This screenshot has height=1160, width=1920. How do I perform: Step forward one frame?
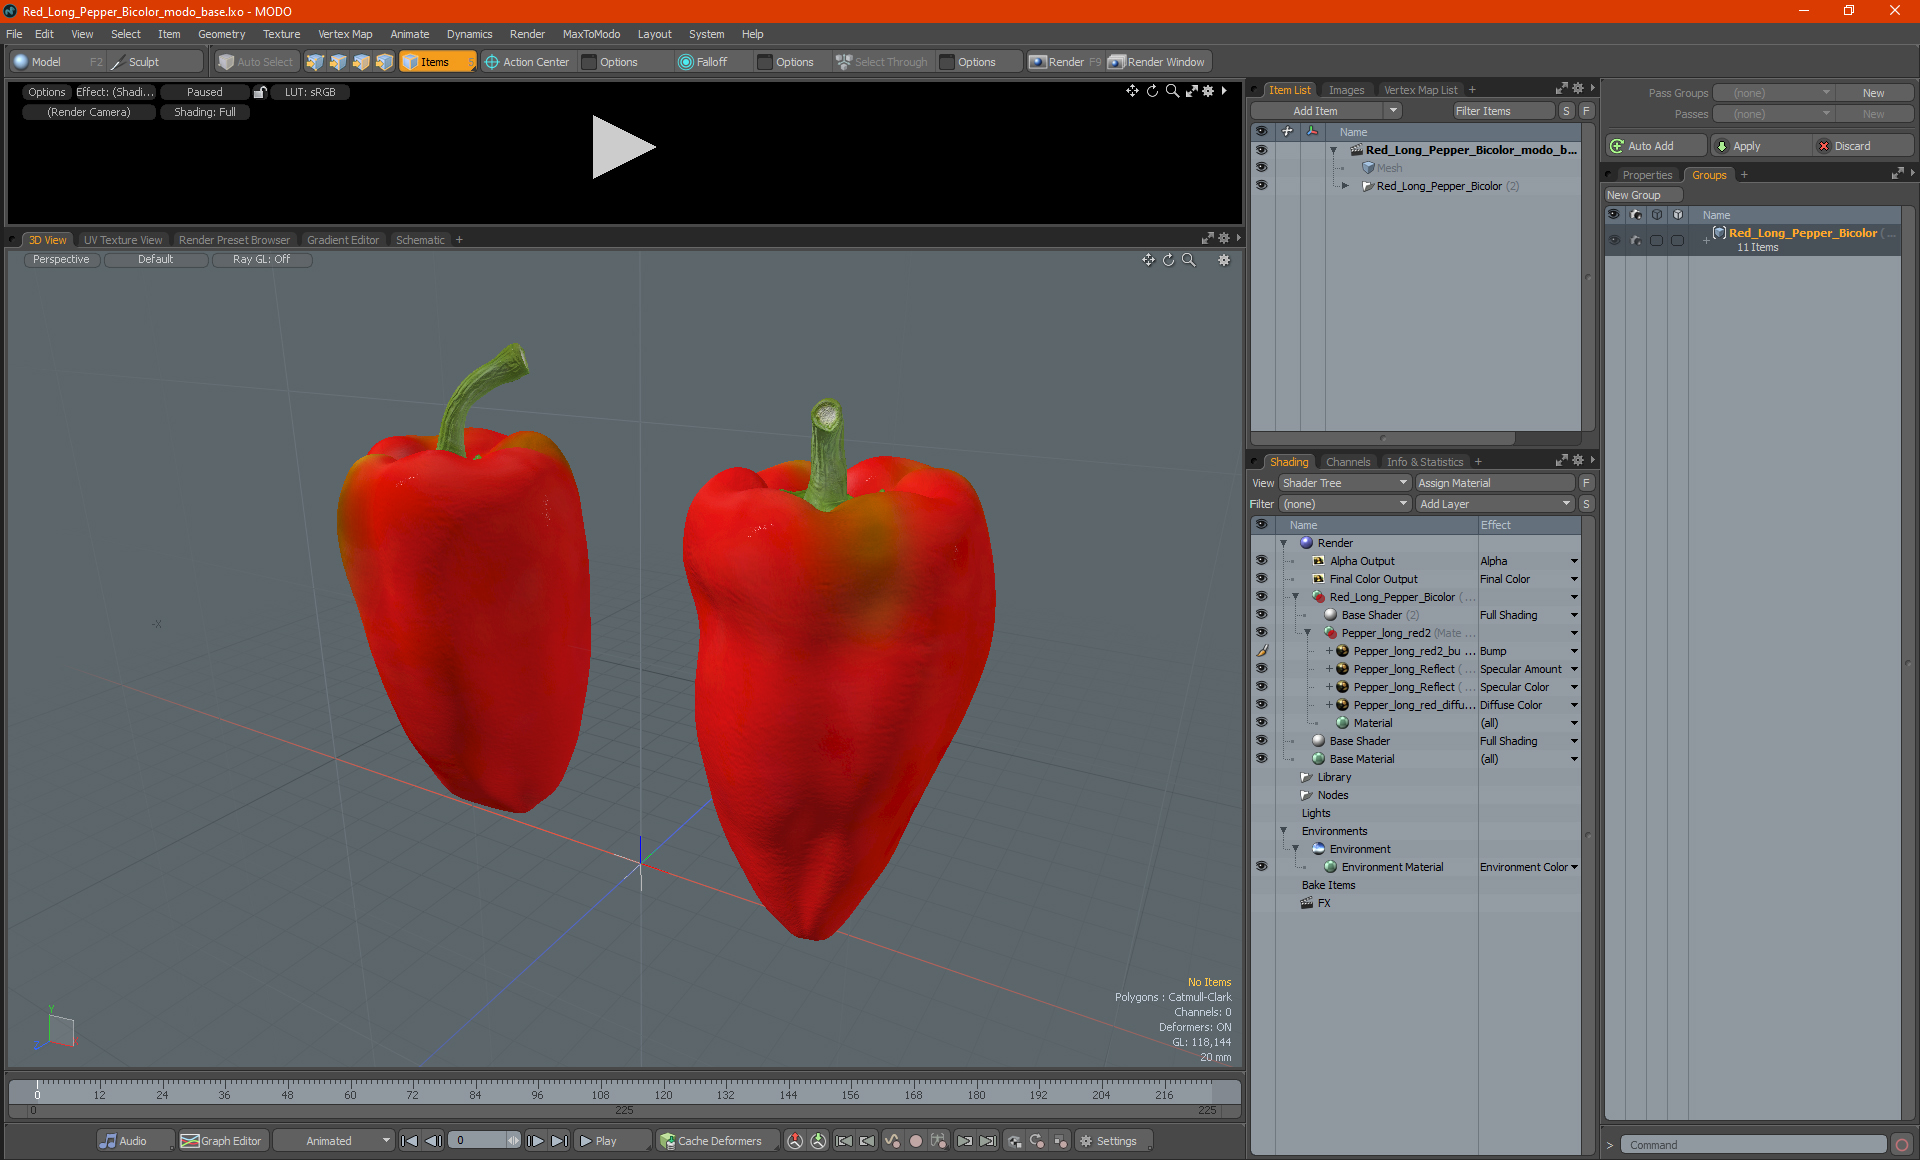click(535, 1141)
